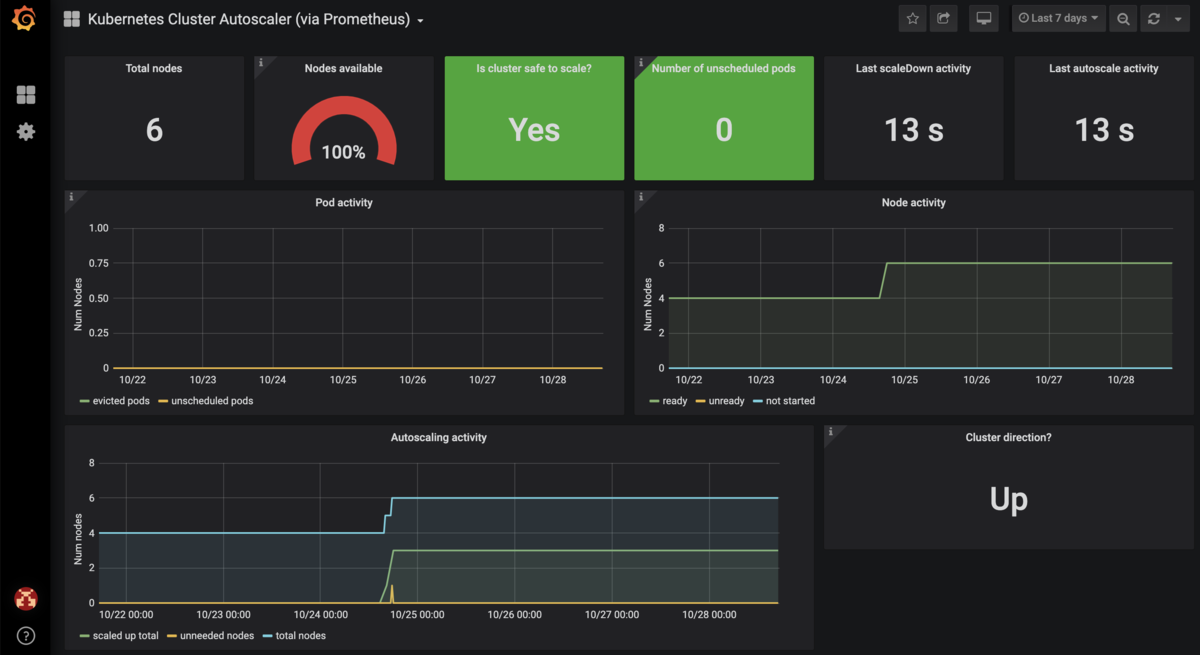
Task: Click the Total nodes value 6
Action: (x=154, y=130)
